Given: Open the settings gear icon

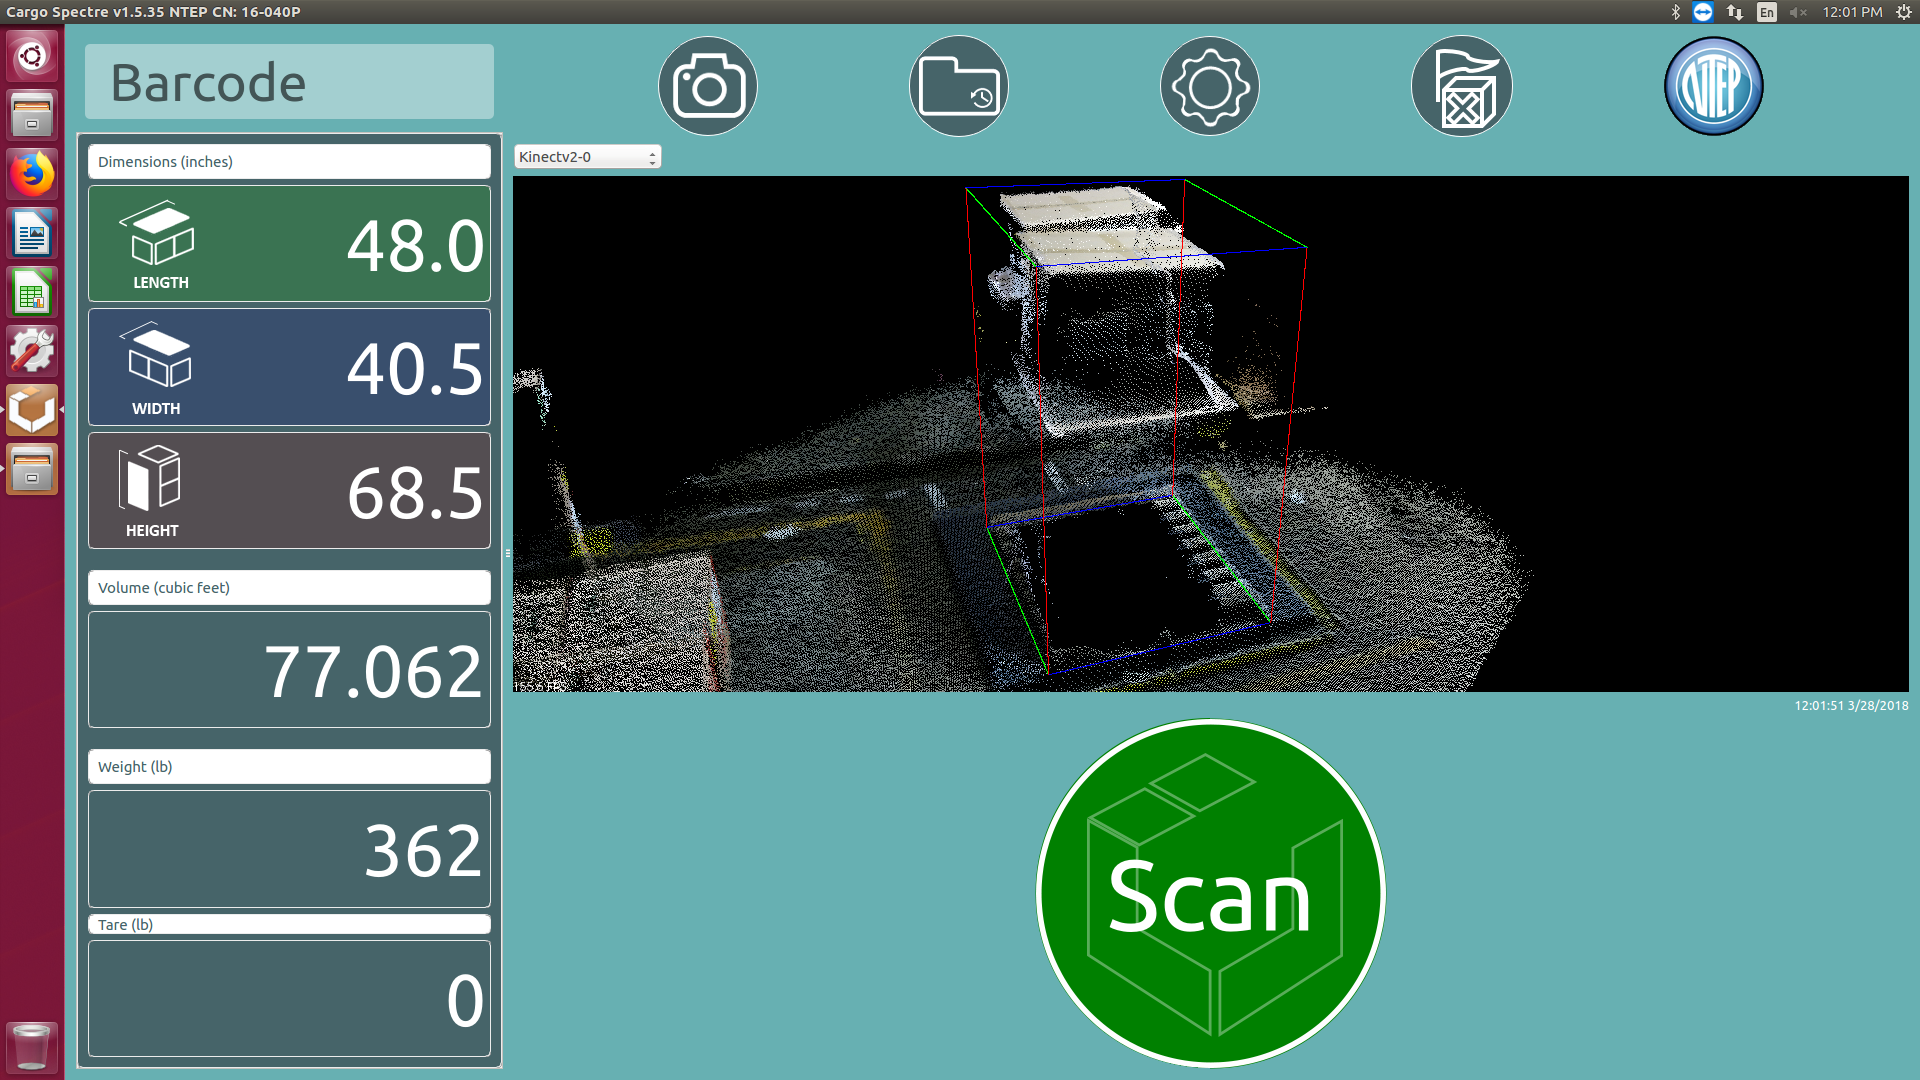Looking at the screenshot, I should [1210, 86].
